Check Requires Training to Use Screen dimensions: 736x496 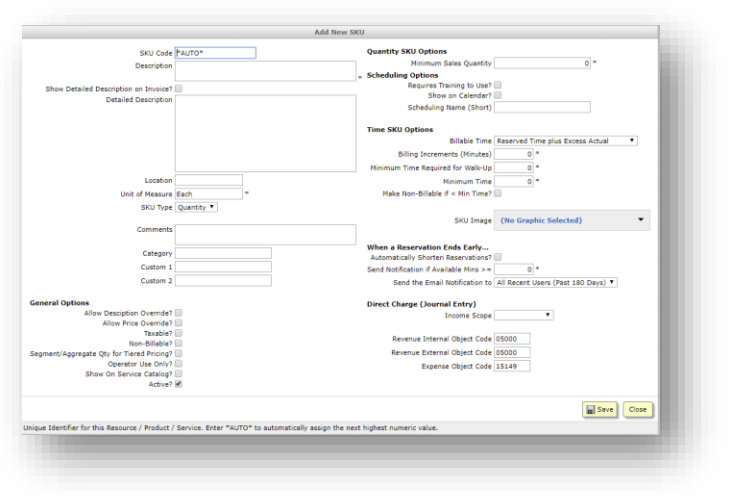click(498, 85)
